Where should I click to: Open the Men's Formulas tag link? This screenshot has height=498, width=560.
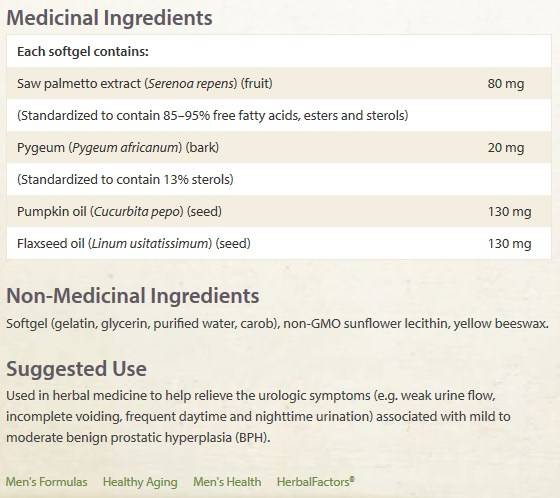click(46, 482)
